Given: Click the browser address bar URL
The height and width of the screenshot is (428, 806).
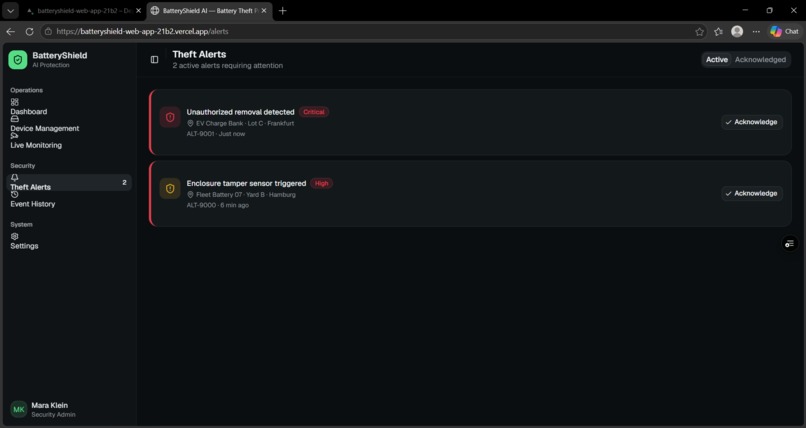Looking at the screenshot, I should pos(142,31).
